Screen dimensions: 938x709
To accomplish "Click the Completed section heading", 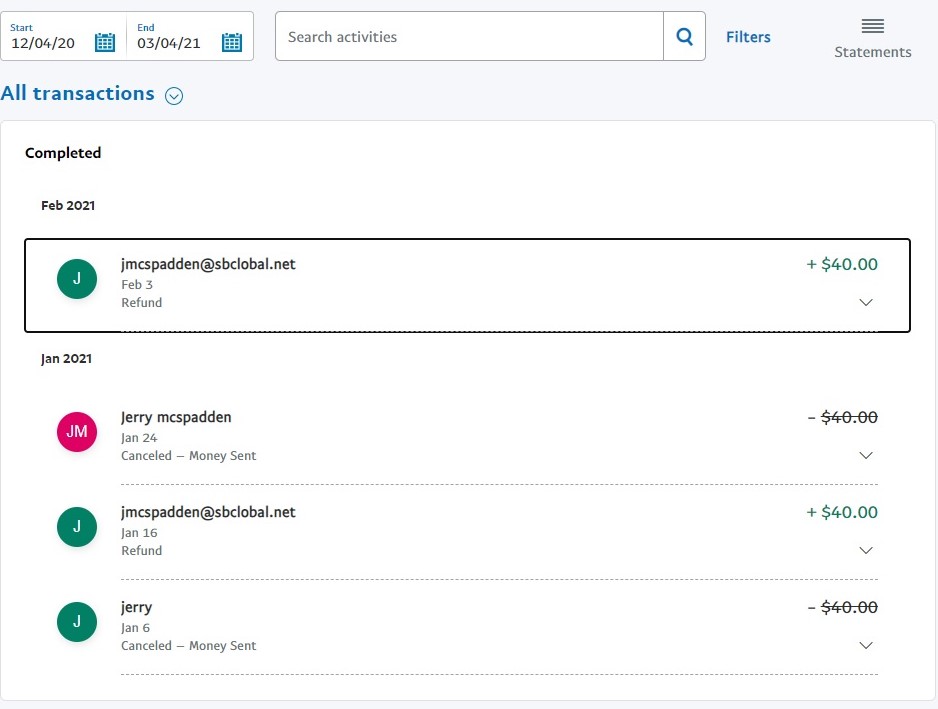I will 63,153.
